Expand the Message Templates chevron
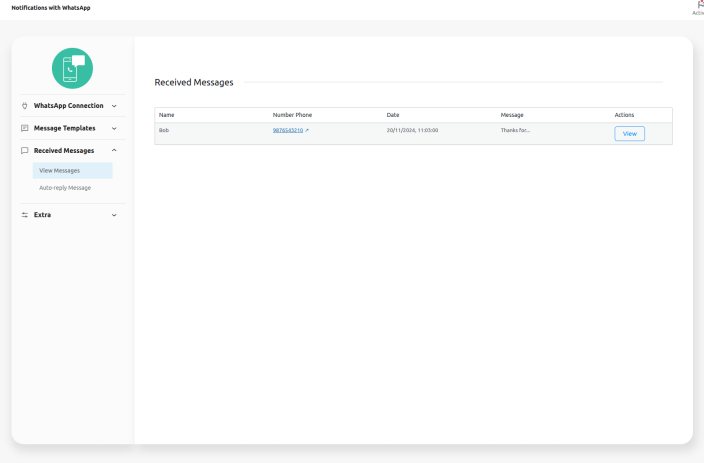704x463 pixels. (114, 128)
